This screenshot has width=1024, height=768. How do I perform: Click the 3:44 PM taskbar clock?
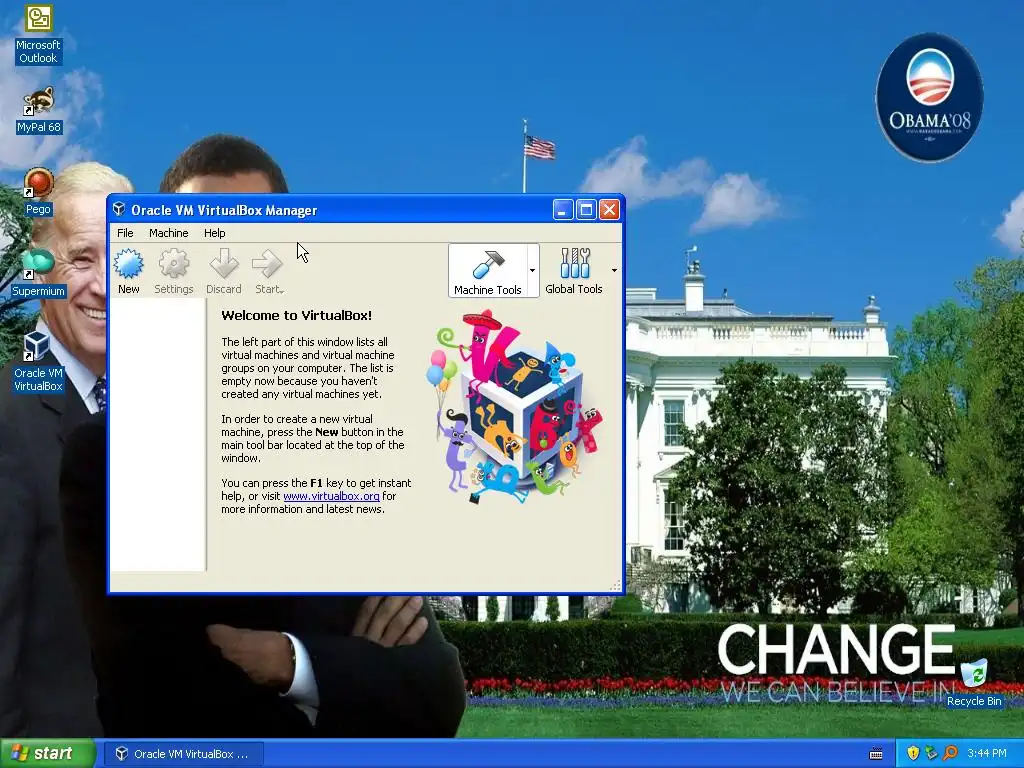987,754
